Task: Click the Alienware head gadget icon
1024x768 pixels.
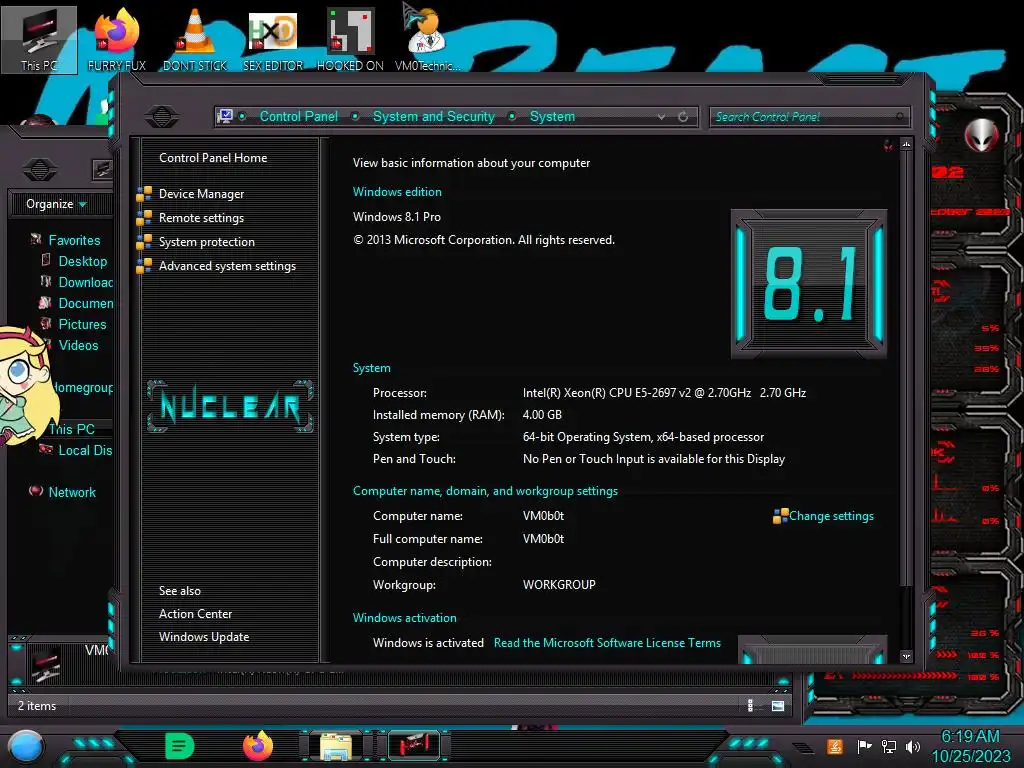Action: (x=982, y=135)
